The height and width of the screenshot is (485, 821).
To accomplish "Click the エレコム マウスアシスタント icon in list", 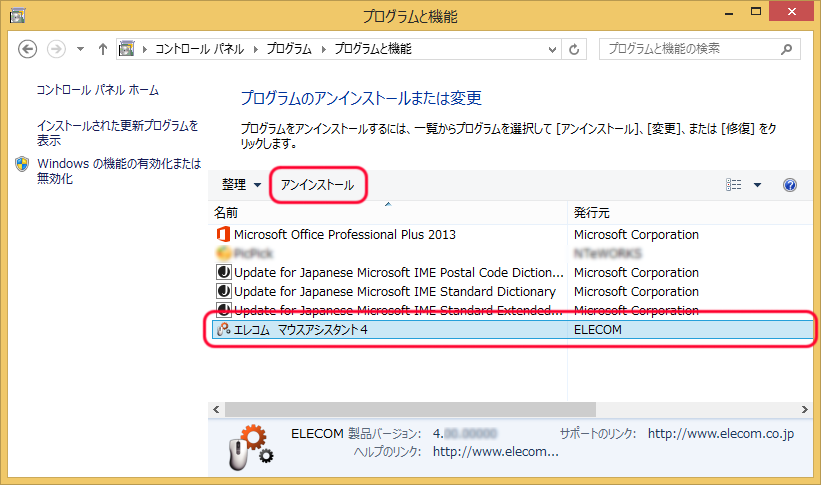I will click(224, 329).
